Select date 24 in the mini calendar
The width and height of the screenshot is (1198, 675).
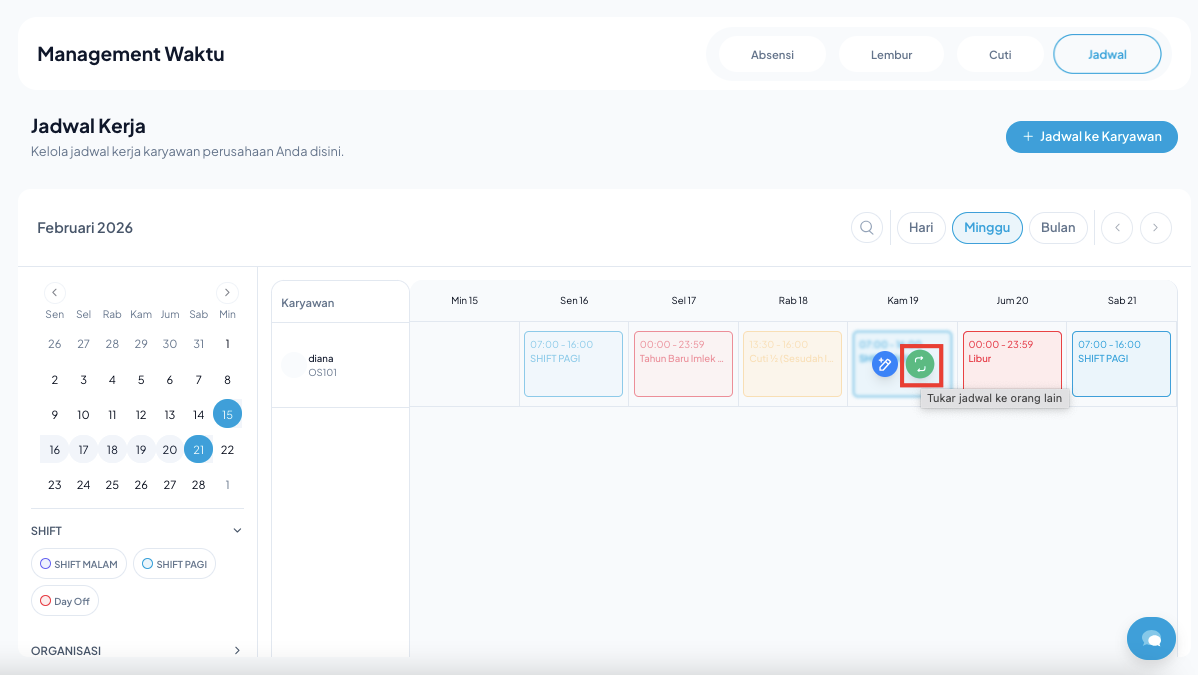[x=84, y=485]
